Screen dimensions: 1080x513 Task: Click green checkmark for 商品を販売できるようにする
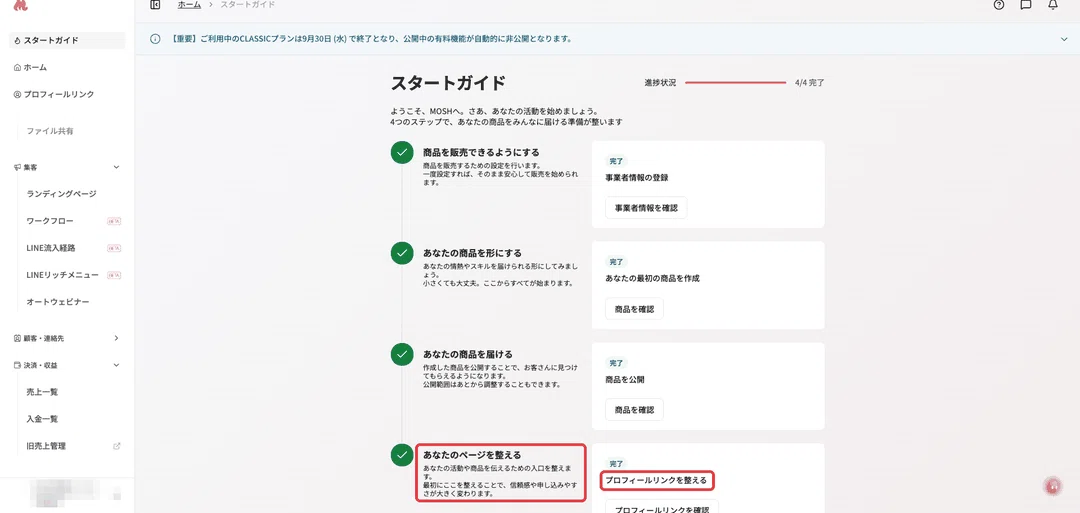(402, 153)
